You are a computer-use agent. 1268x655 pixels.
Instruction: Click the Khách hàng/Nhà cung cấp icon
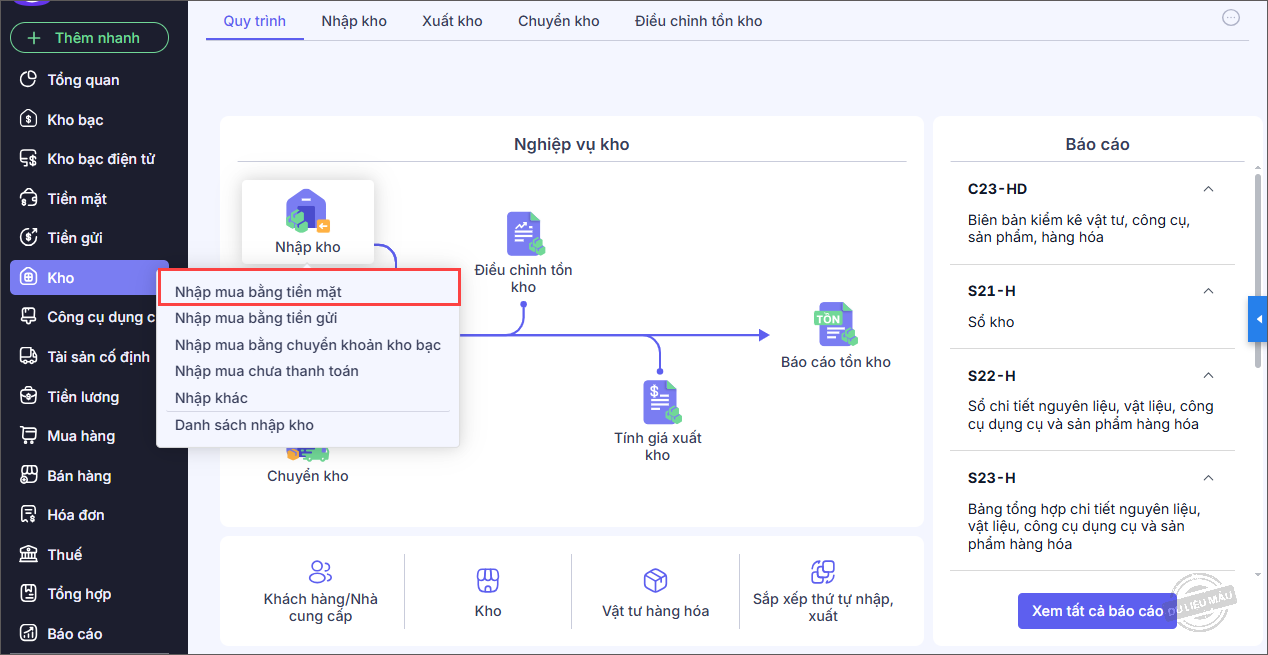click(320, 572)
